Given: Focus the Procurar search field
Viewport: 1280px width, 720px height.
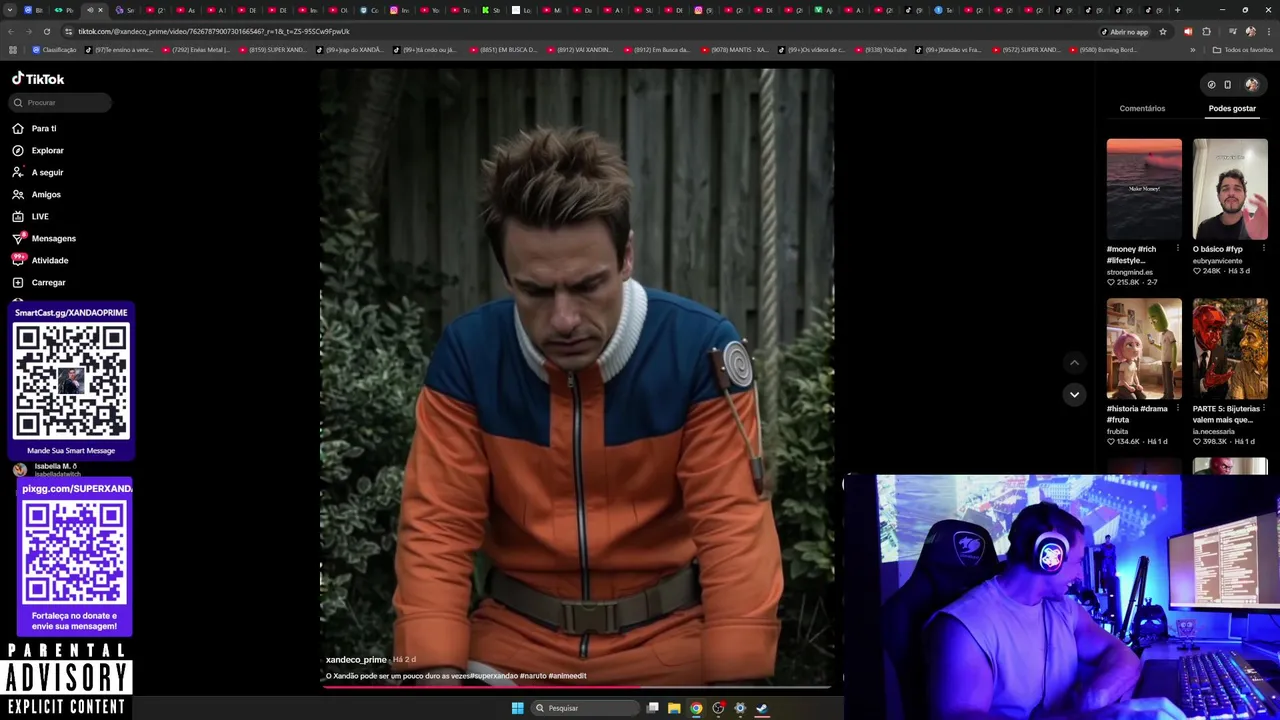Looking at the screenshot, I should tap(60, 102).
